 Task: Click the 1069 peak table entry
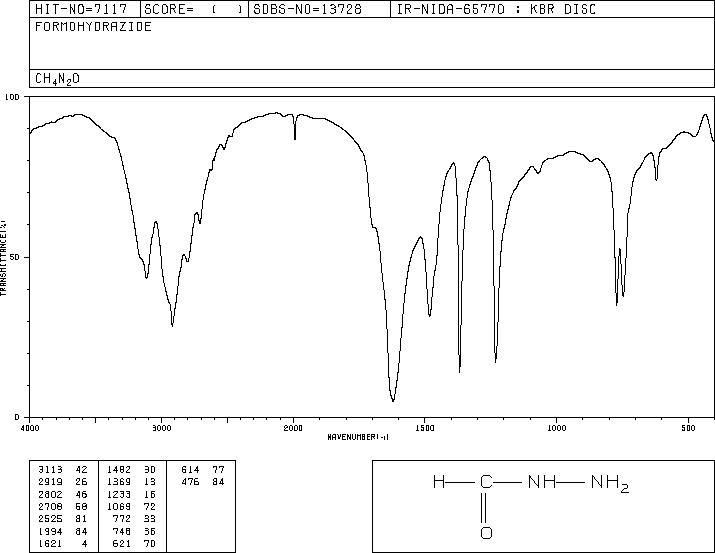click(x=131, y=506)
